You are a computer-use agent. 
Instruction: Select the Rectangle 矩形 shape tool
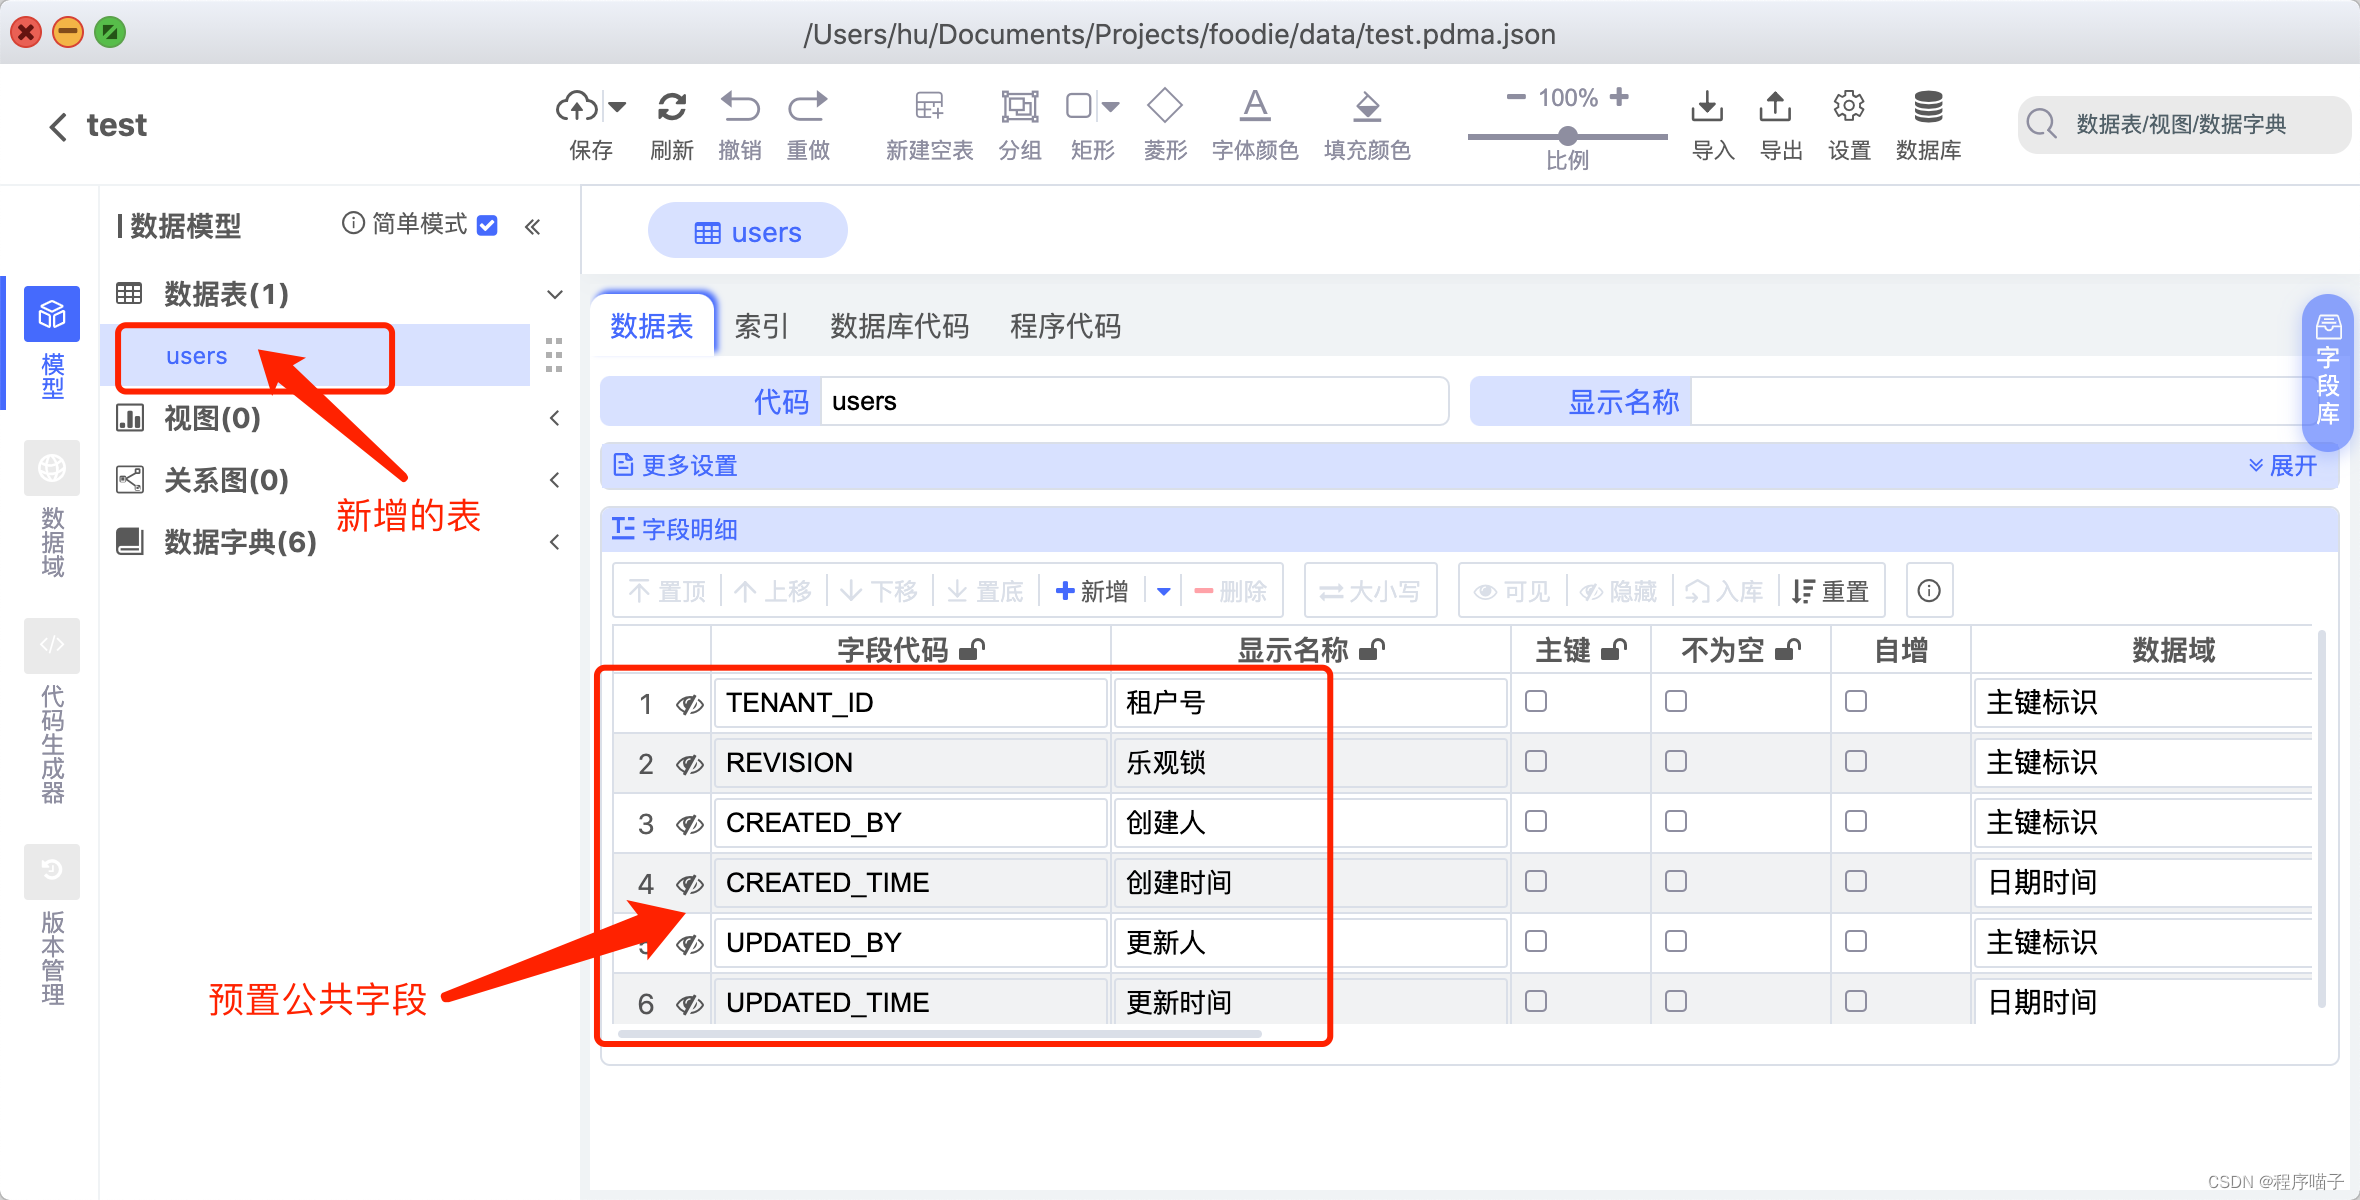(1079, 106)
